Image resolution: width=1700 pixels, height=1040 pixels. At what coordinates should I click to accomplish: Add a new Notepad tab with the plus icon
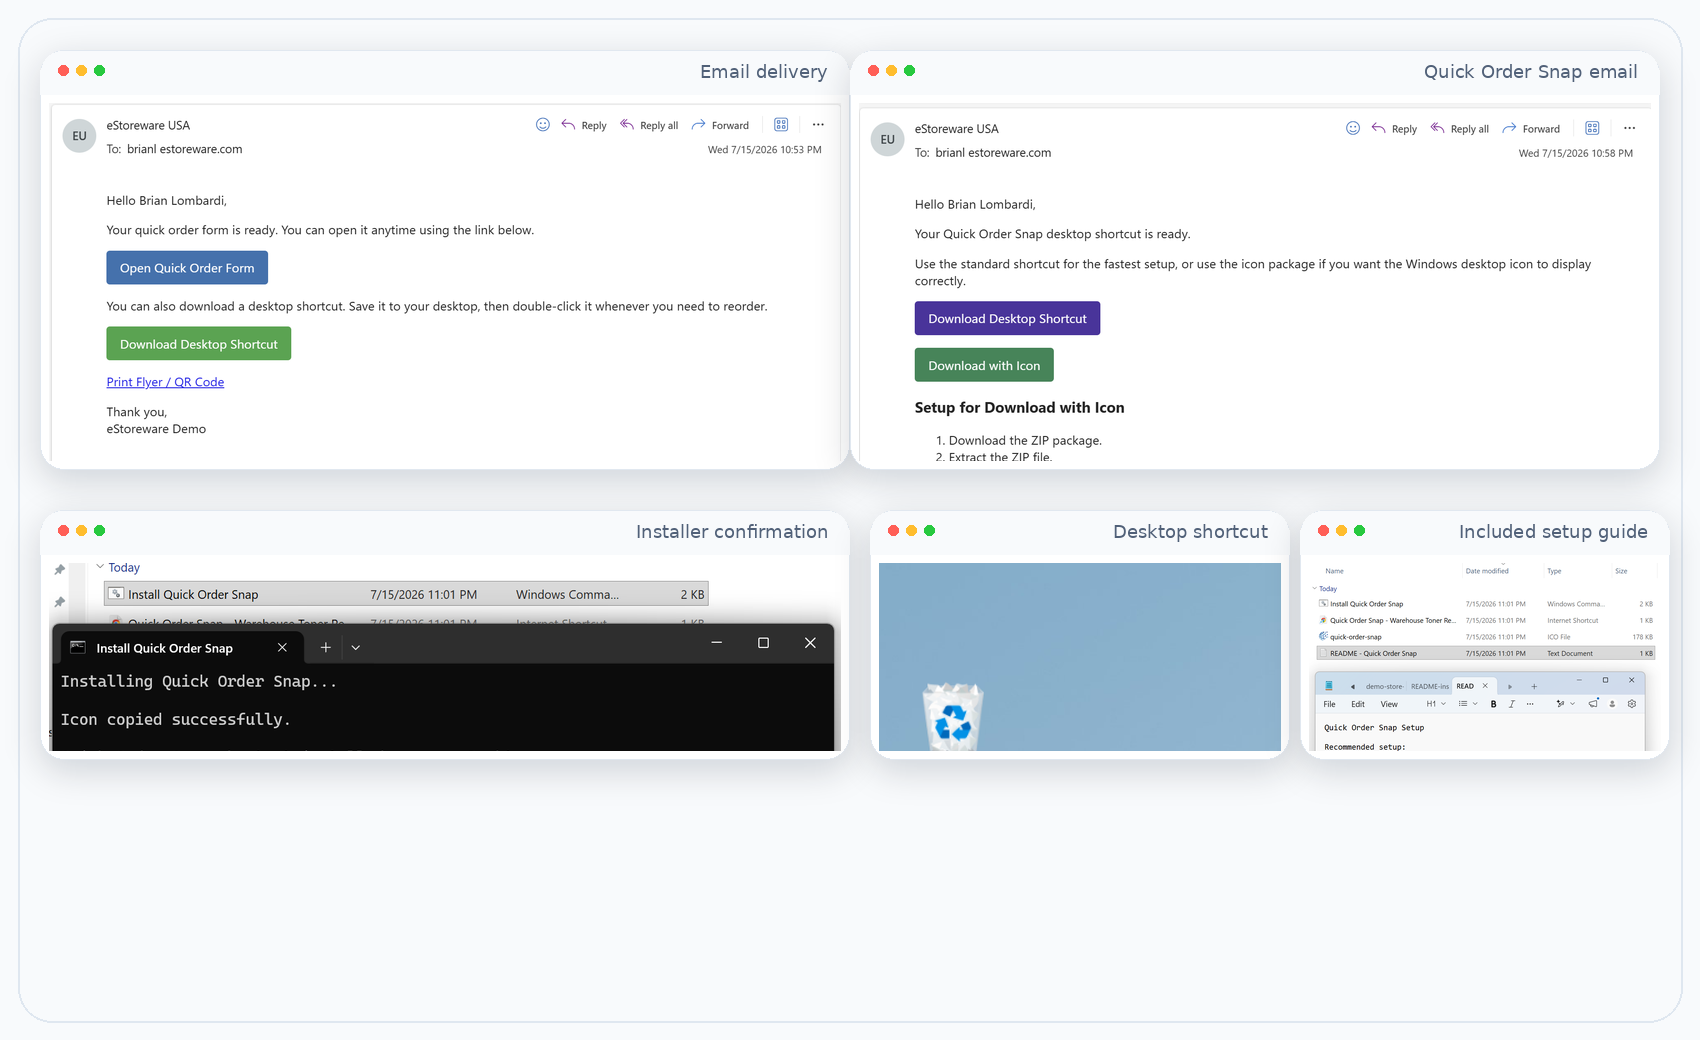(1534, 686)
